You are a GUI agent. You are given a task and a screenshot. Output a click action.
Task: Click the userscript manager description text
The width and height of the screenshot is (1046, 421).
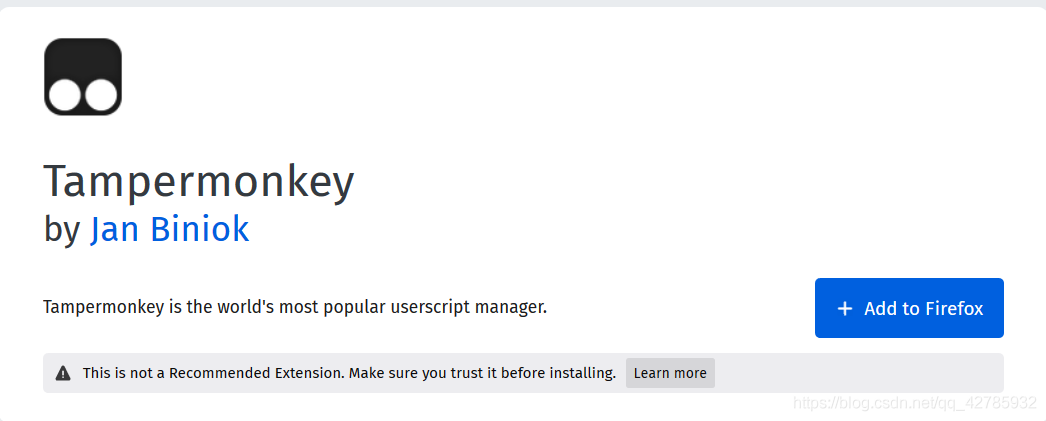click(295, 307)
